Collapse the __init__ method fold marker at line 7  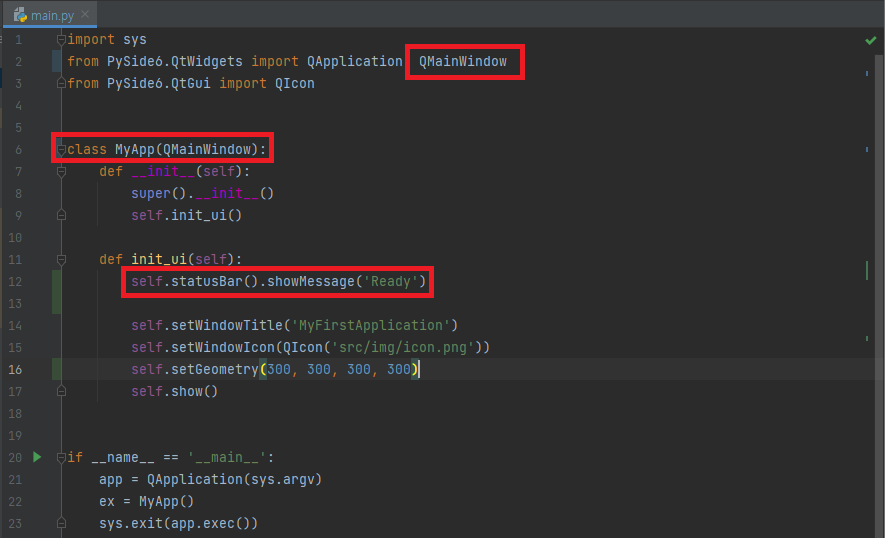(62, 172)
